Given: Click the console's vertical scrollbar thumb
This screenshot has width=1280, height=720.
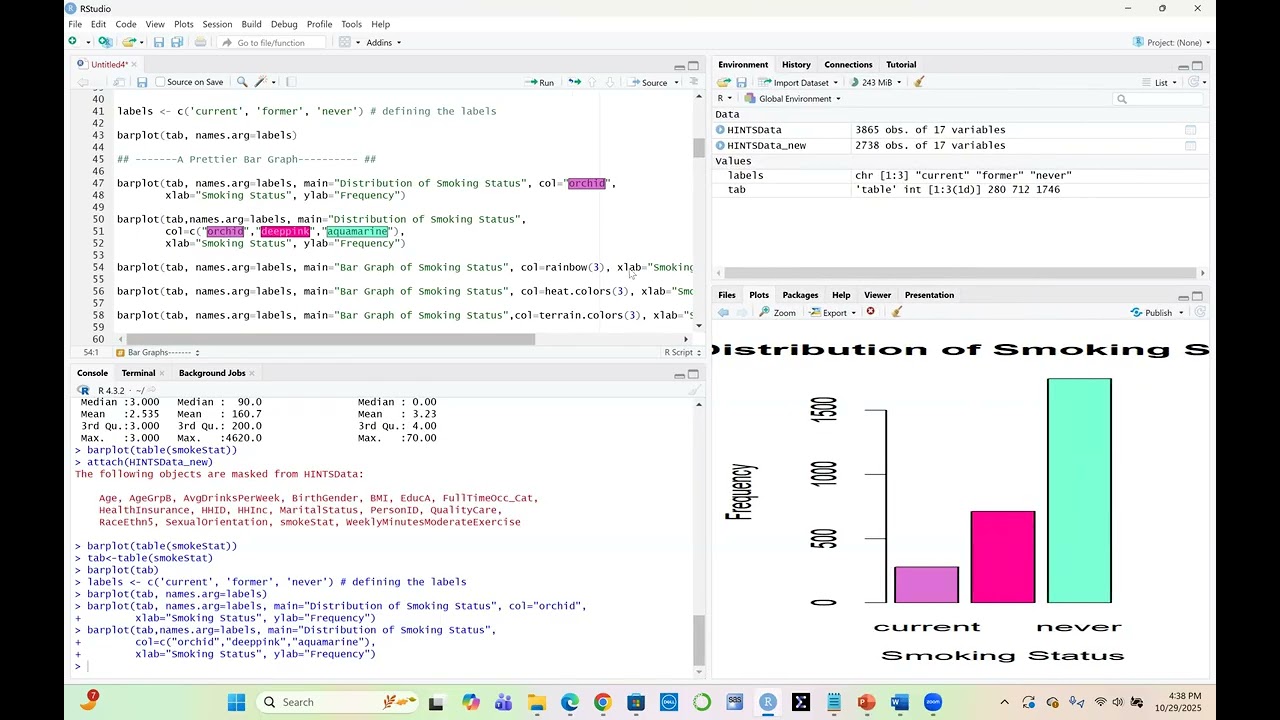Looking at the screenshot, I should pyautogui.click(x=699, y=640).
